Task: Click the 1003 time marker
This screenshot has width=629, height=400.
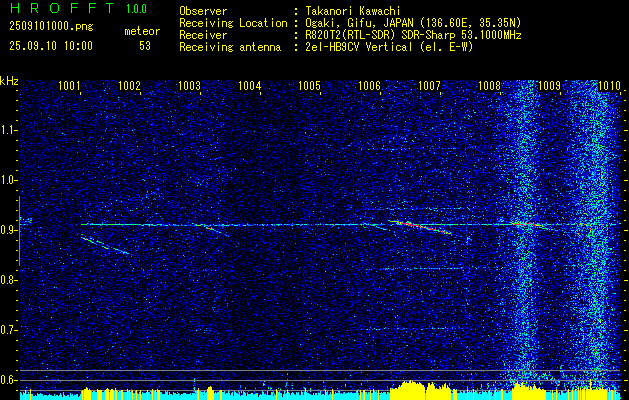Action: click(189, 85)
